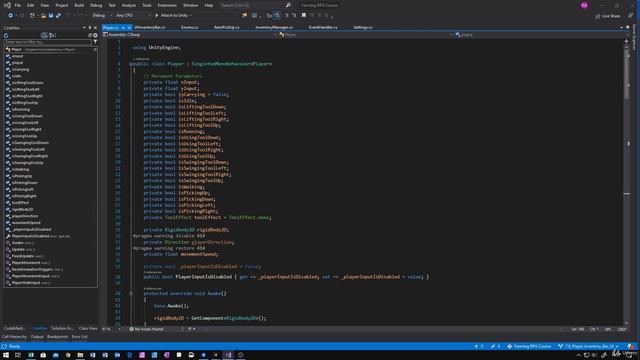Viewport: 640px width, 360px height.
Task: Open the Debug menu
Action: [x=96, y=5]
